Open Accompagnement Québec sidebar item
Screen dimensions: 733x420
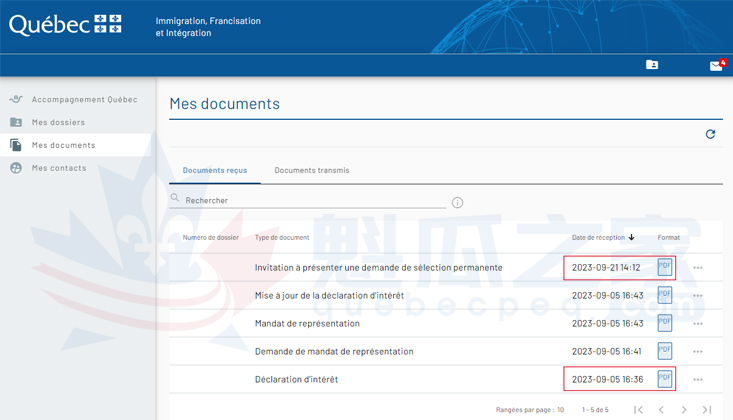84,100
